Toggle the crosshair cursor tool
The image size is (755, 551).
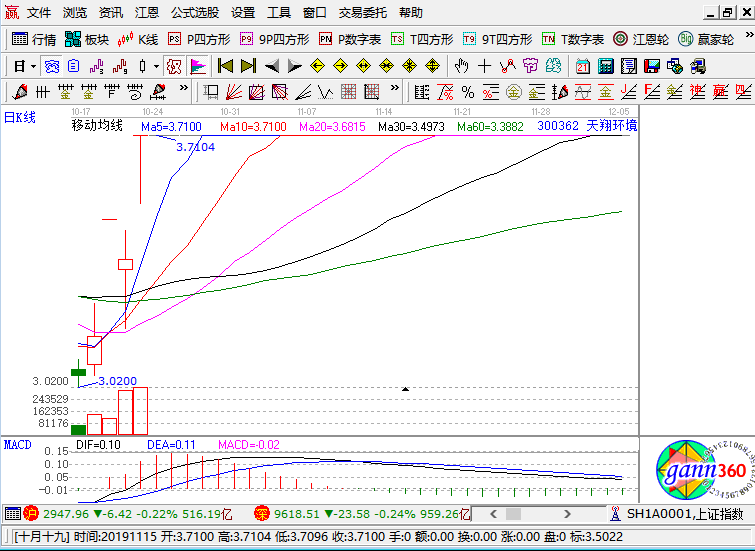coord(484,66)
